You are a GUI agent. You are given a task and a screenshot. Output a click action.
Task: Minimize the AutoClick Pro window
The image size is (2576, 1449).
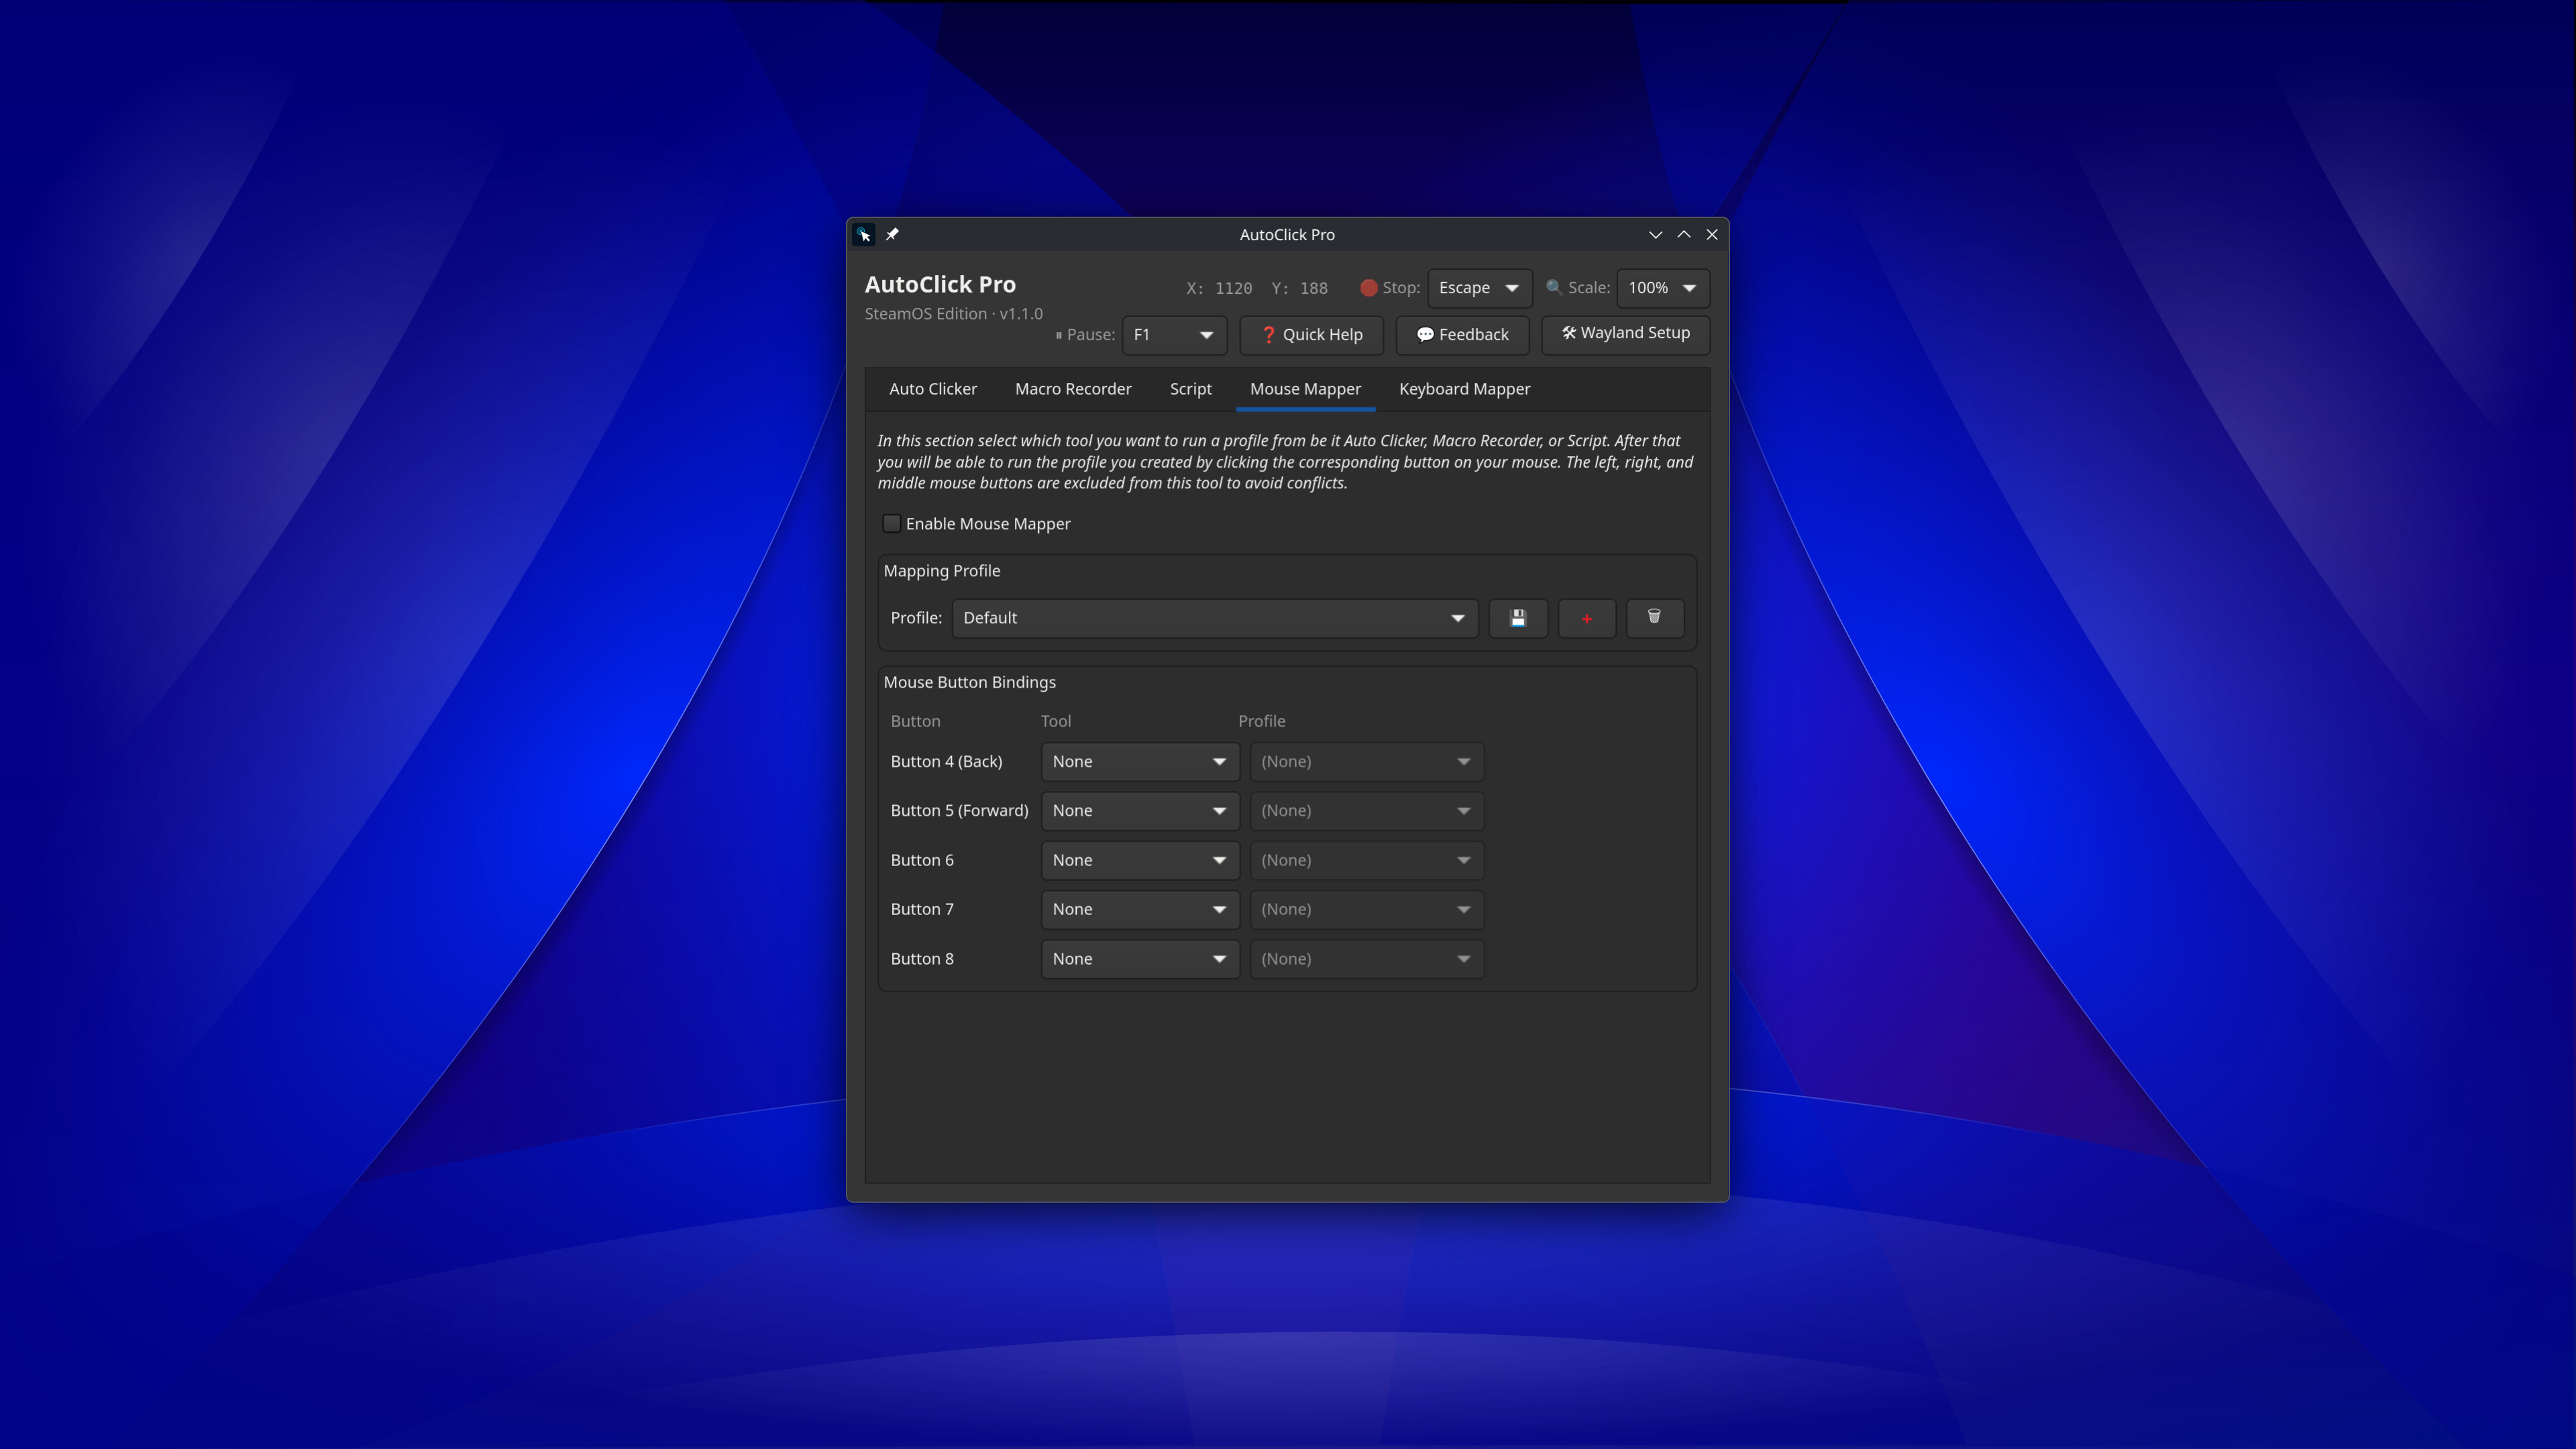pyautogui.click(x=1656, y=234)
